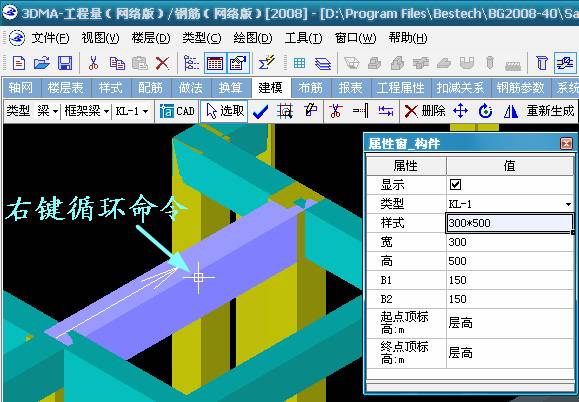Viewport: 579px width, 402px height.
Task: Click the New file icon
Action: point(19,63)
